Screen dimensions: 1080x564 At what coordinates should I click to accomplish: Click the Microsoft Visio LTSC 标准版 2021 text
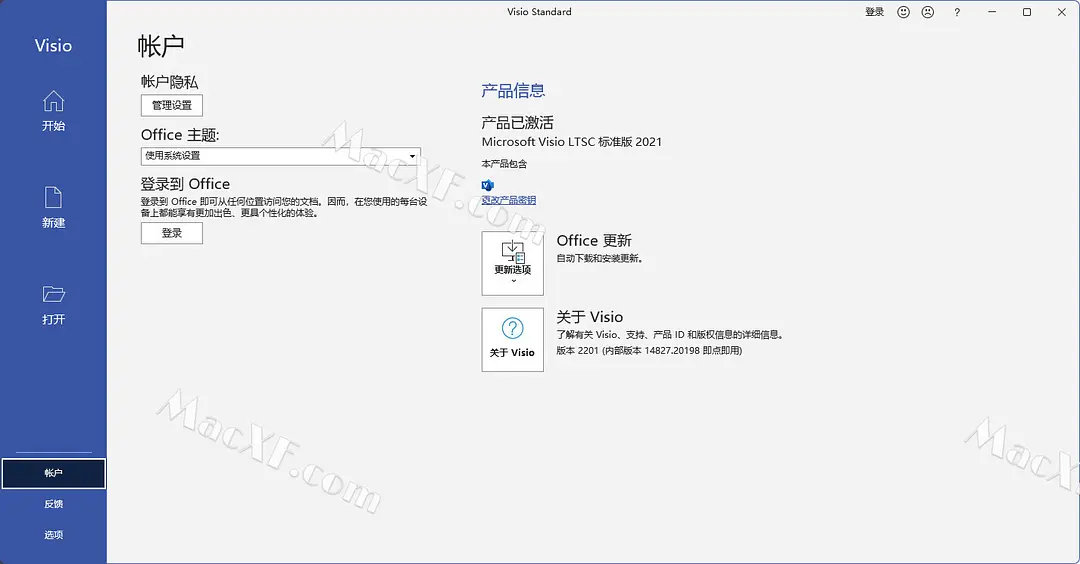tap(571, 142)
